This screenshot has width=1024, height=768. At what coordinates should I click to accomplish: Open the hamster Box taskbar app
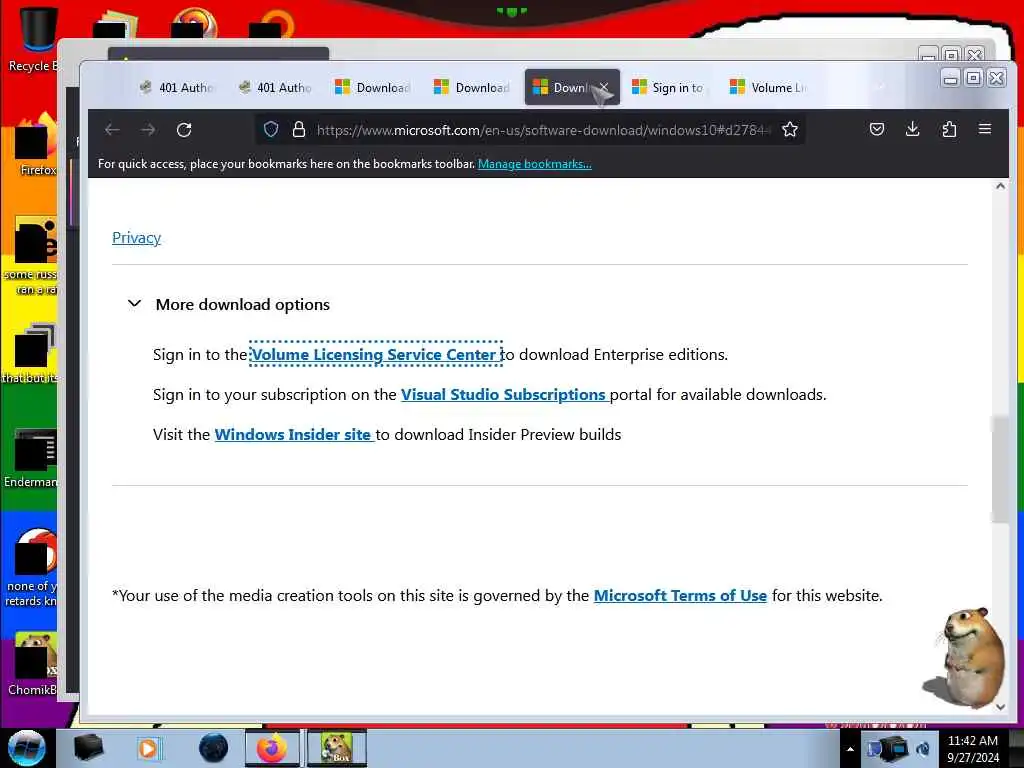click(337, 748)
